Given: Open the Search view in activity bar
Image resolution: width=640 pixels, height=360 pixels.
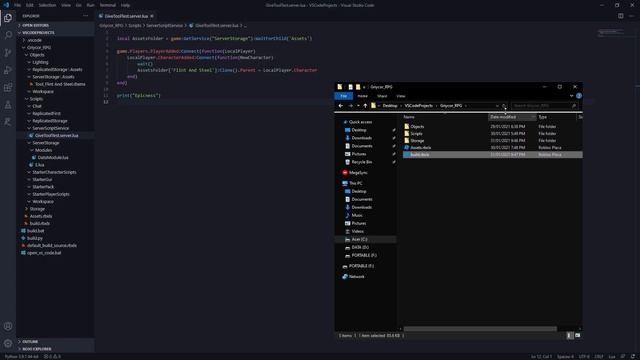Looking at the screenshot, I should 8,35.
